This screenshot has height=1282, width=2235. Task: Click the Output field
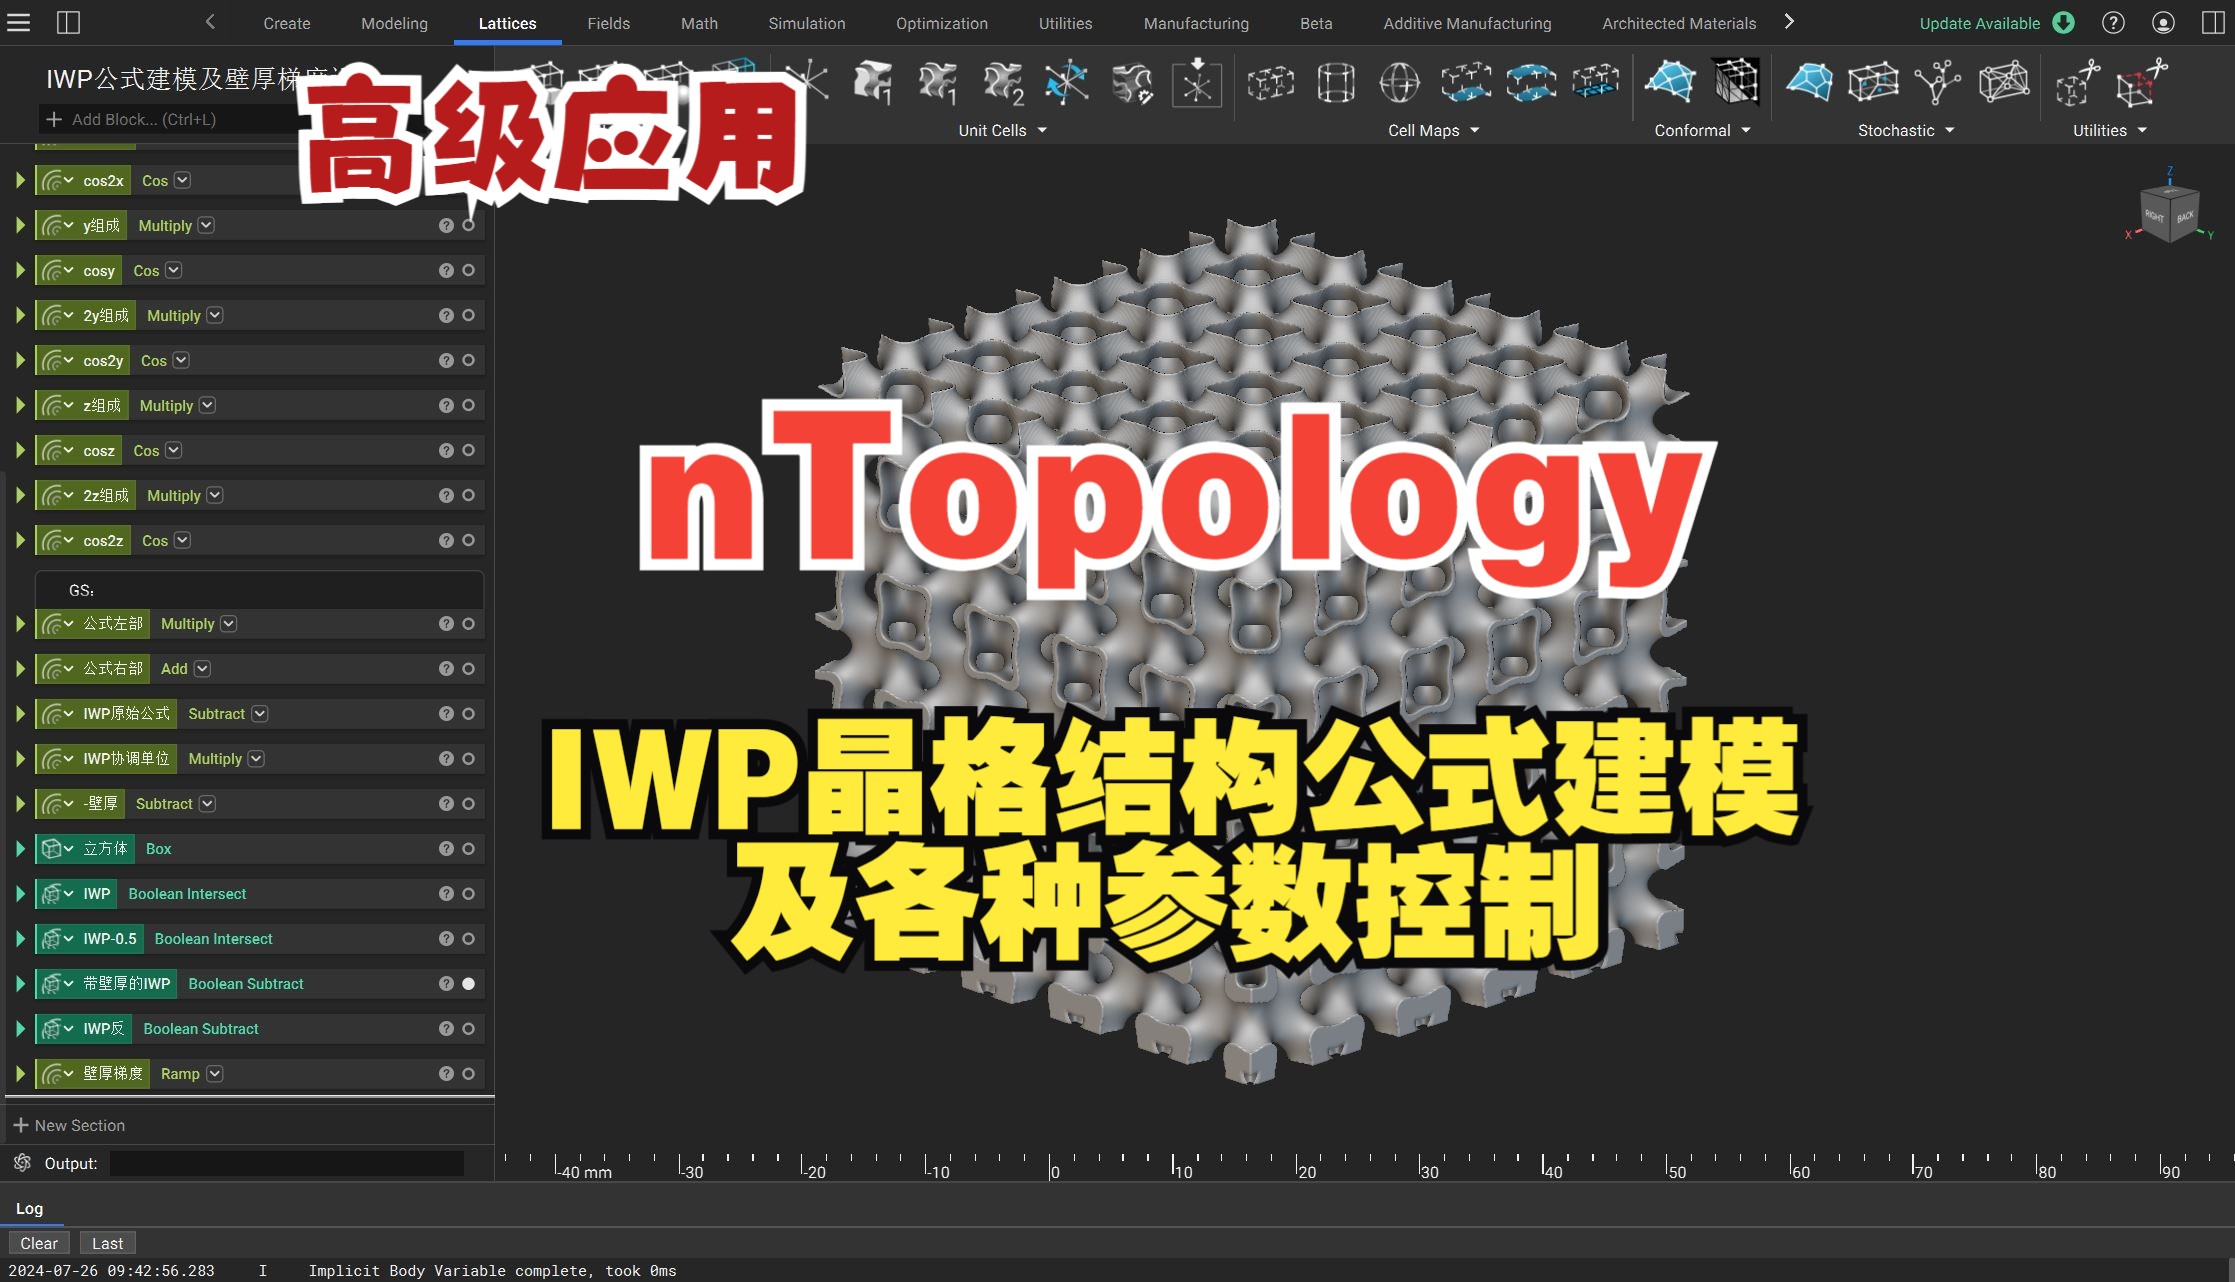[x=286, y=1163]
